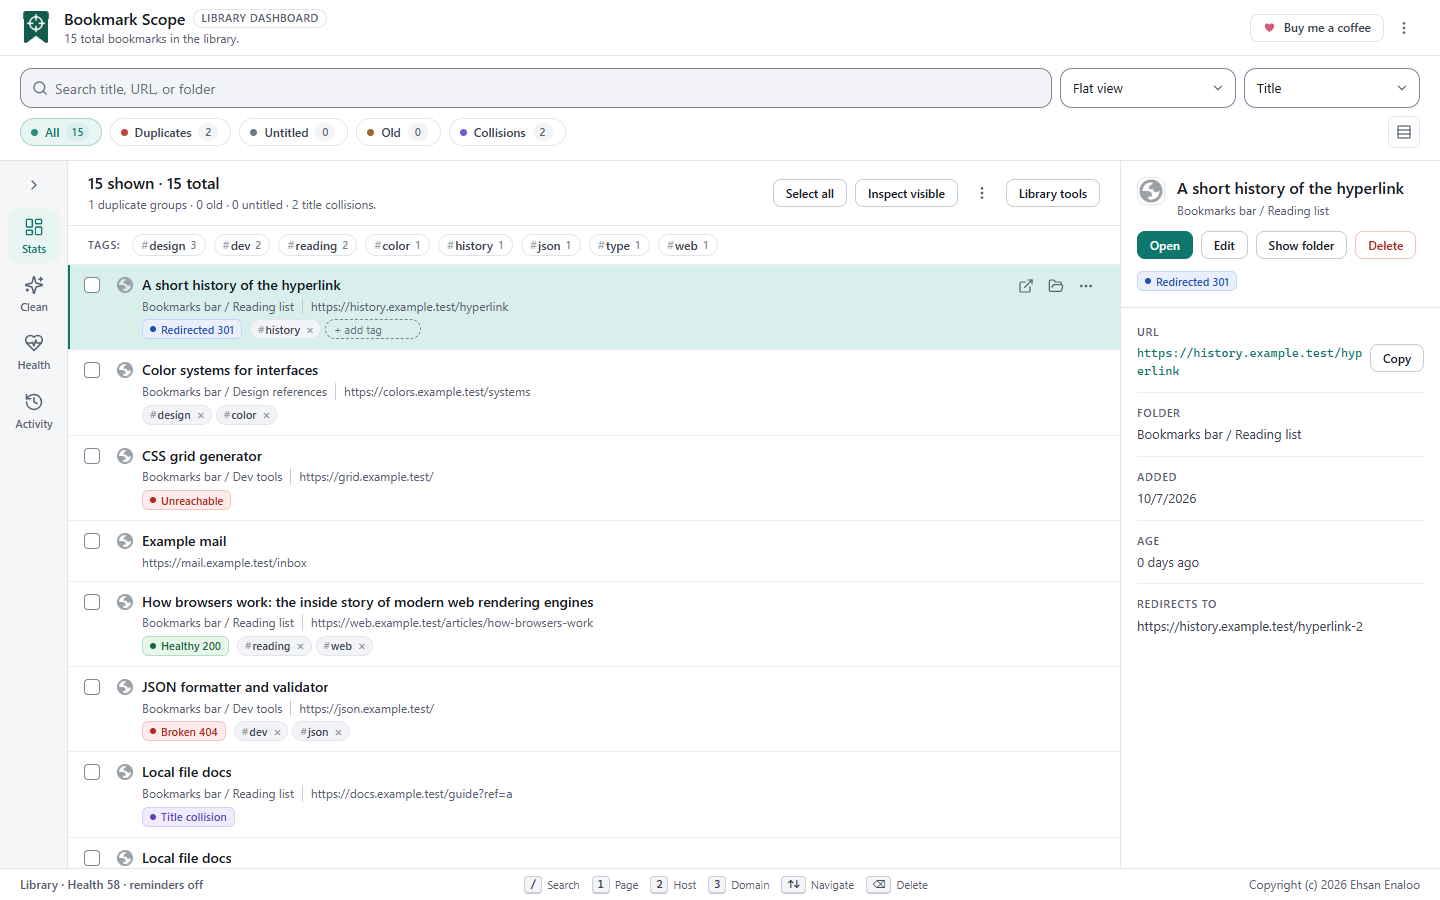
Task: Filter by the #json tag chip in TAGS bar
Action: (x=551, y=246)
